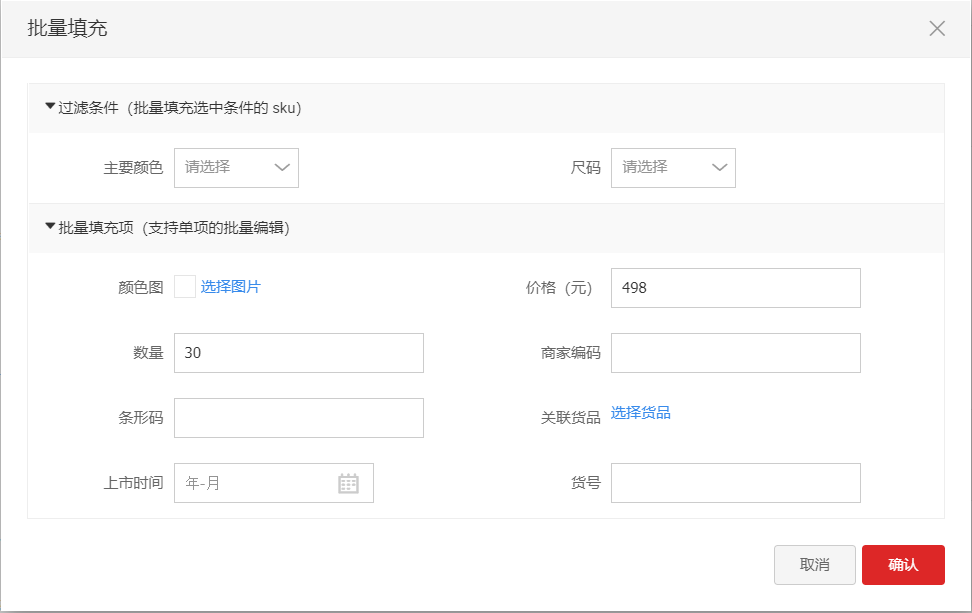Focus the 条形码 input field

299,418
